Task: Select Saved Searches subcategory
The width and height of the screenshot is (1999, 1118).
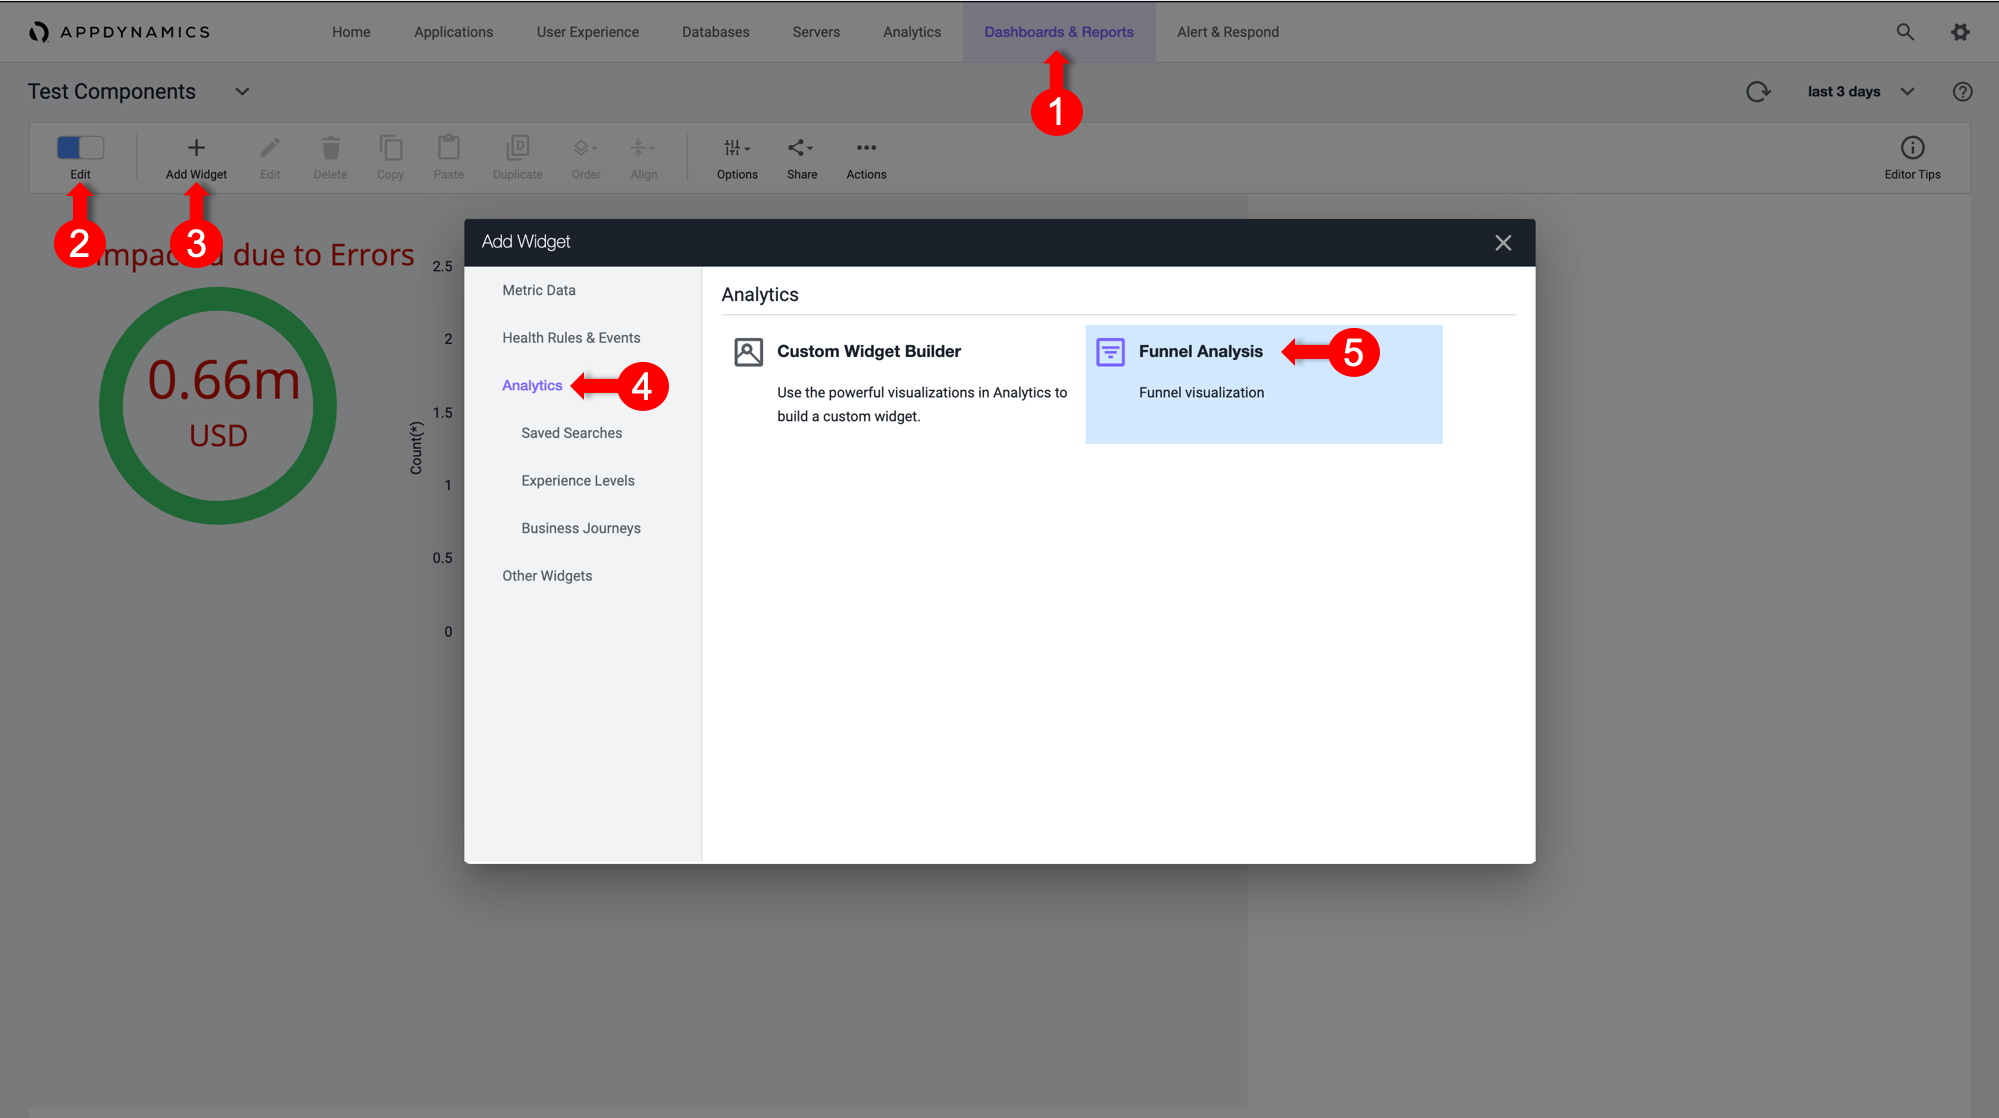Action: [571, 433]
